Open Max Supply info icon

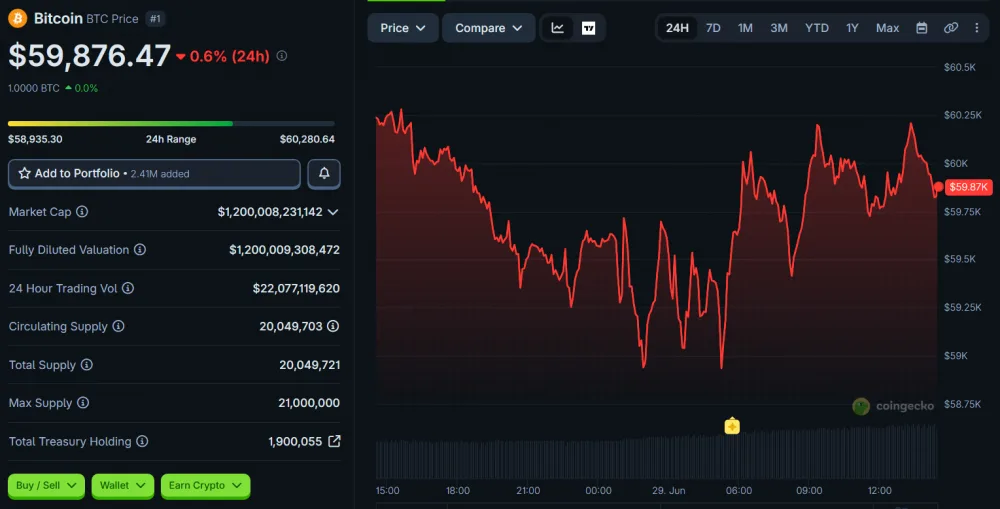83,403
